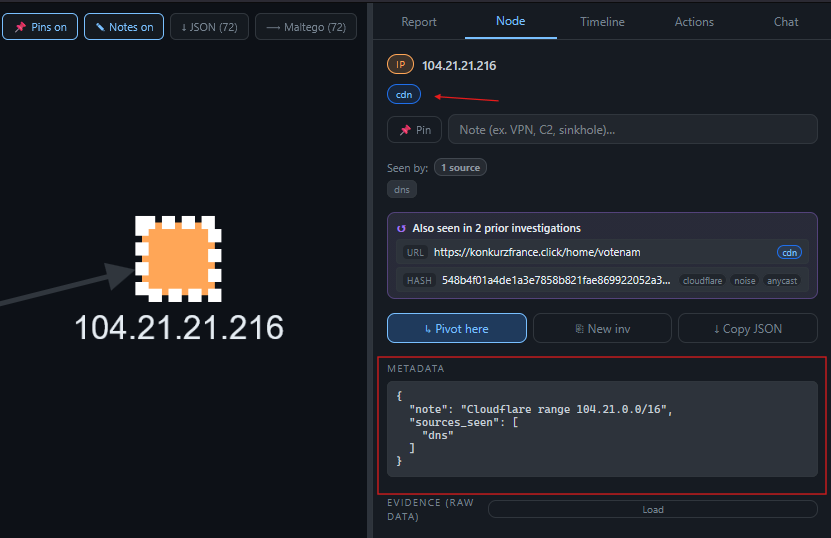Click the purple loop icon beside Also seen
This screenshot has width=831, height=538.
(x=401, y=228)
